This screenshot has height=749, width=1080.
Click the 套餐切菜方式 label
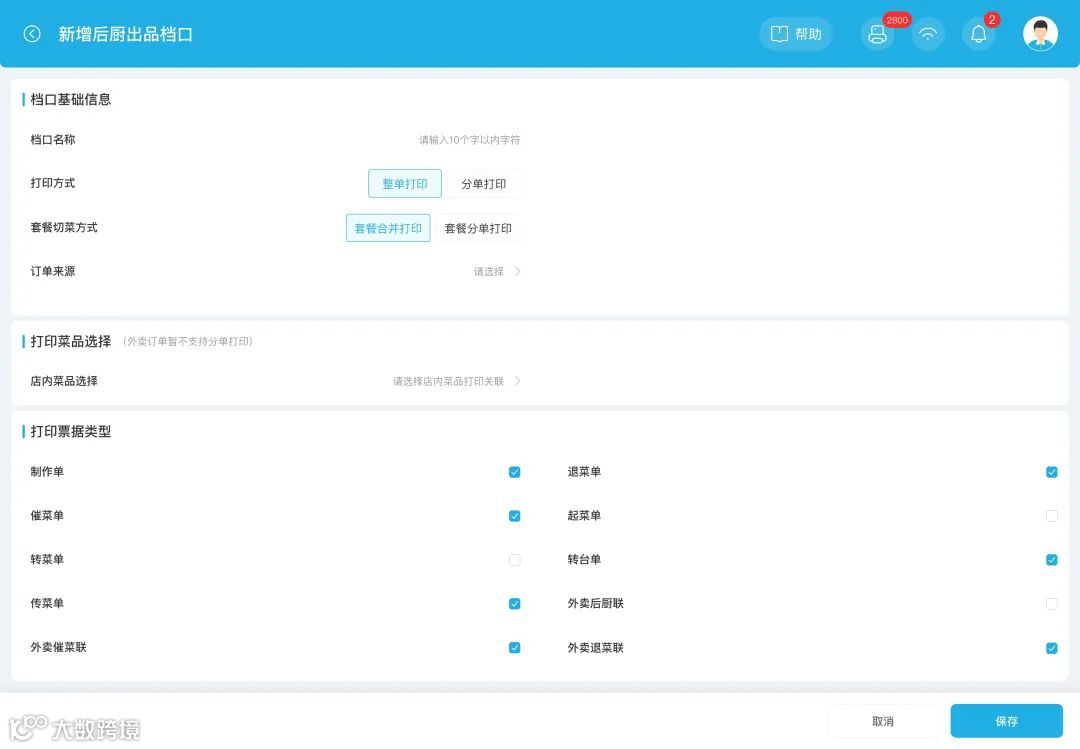pos(64,227)
